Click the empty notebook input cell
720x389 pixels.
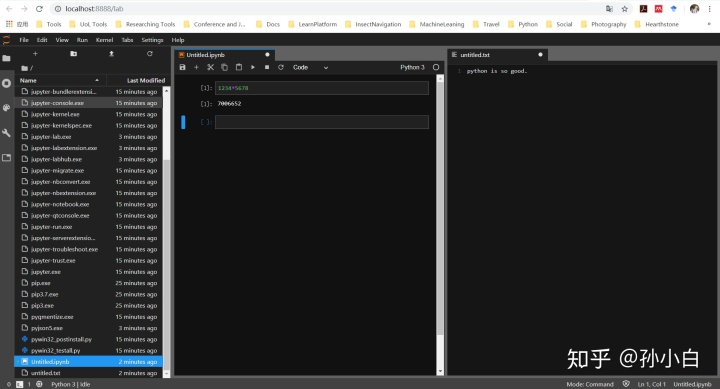pyautogui.click(x=322, y=122)
